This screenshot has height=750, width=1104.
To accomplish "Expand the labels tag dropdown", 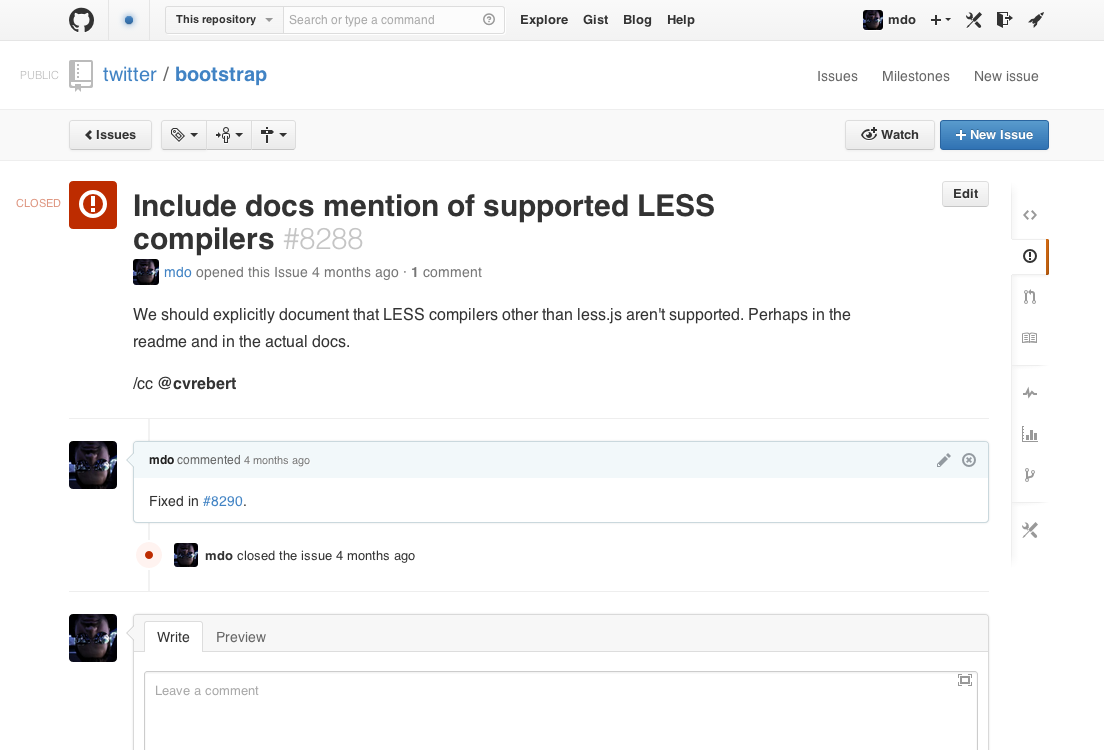I will pyautogui.click(x=184, y=135).
